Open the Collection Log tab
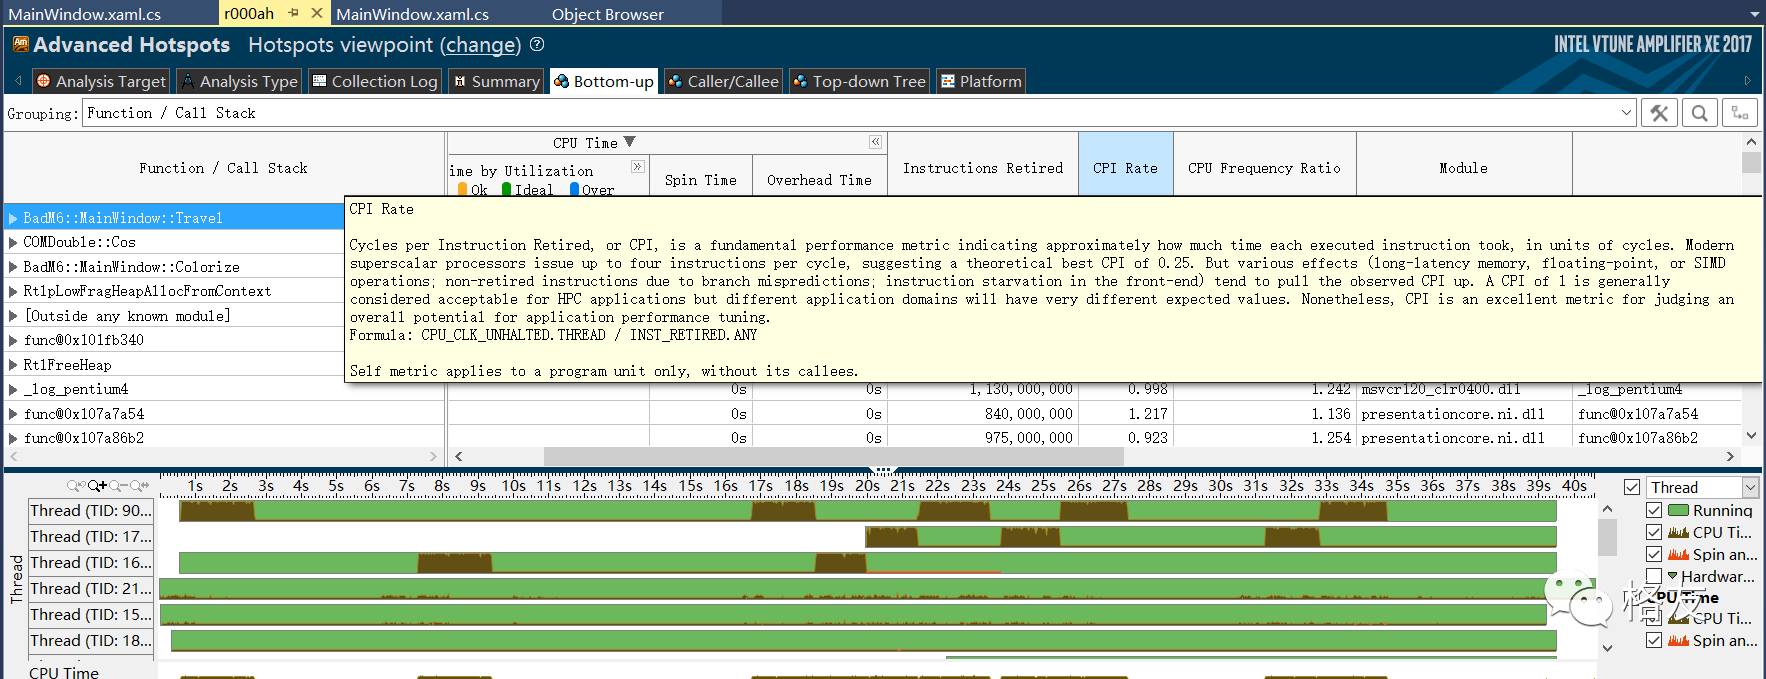The width and height of the screenshot is (1766, 679). pos(374,81)
